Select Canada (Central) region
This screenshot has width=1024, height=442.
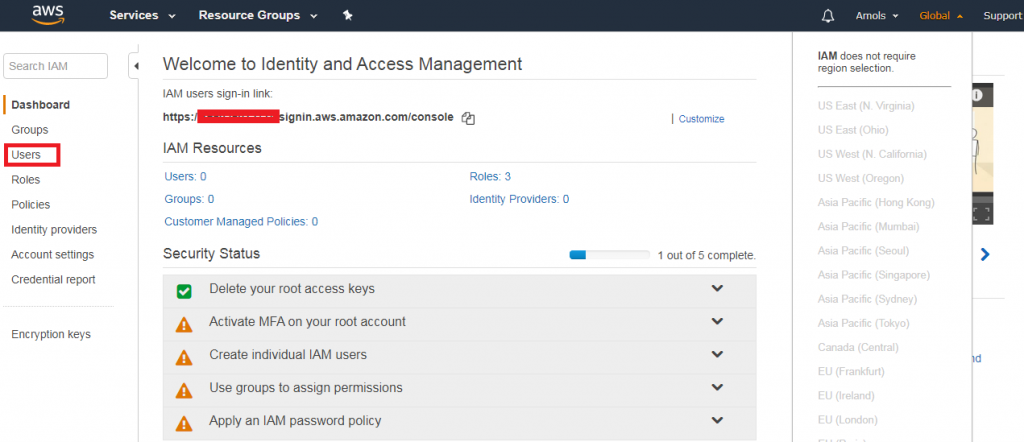pyautogui.click(x=858, y=347)
